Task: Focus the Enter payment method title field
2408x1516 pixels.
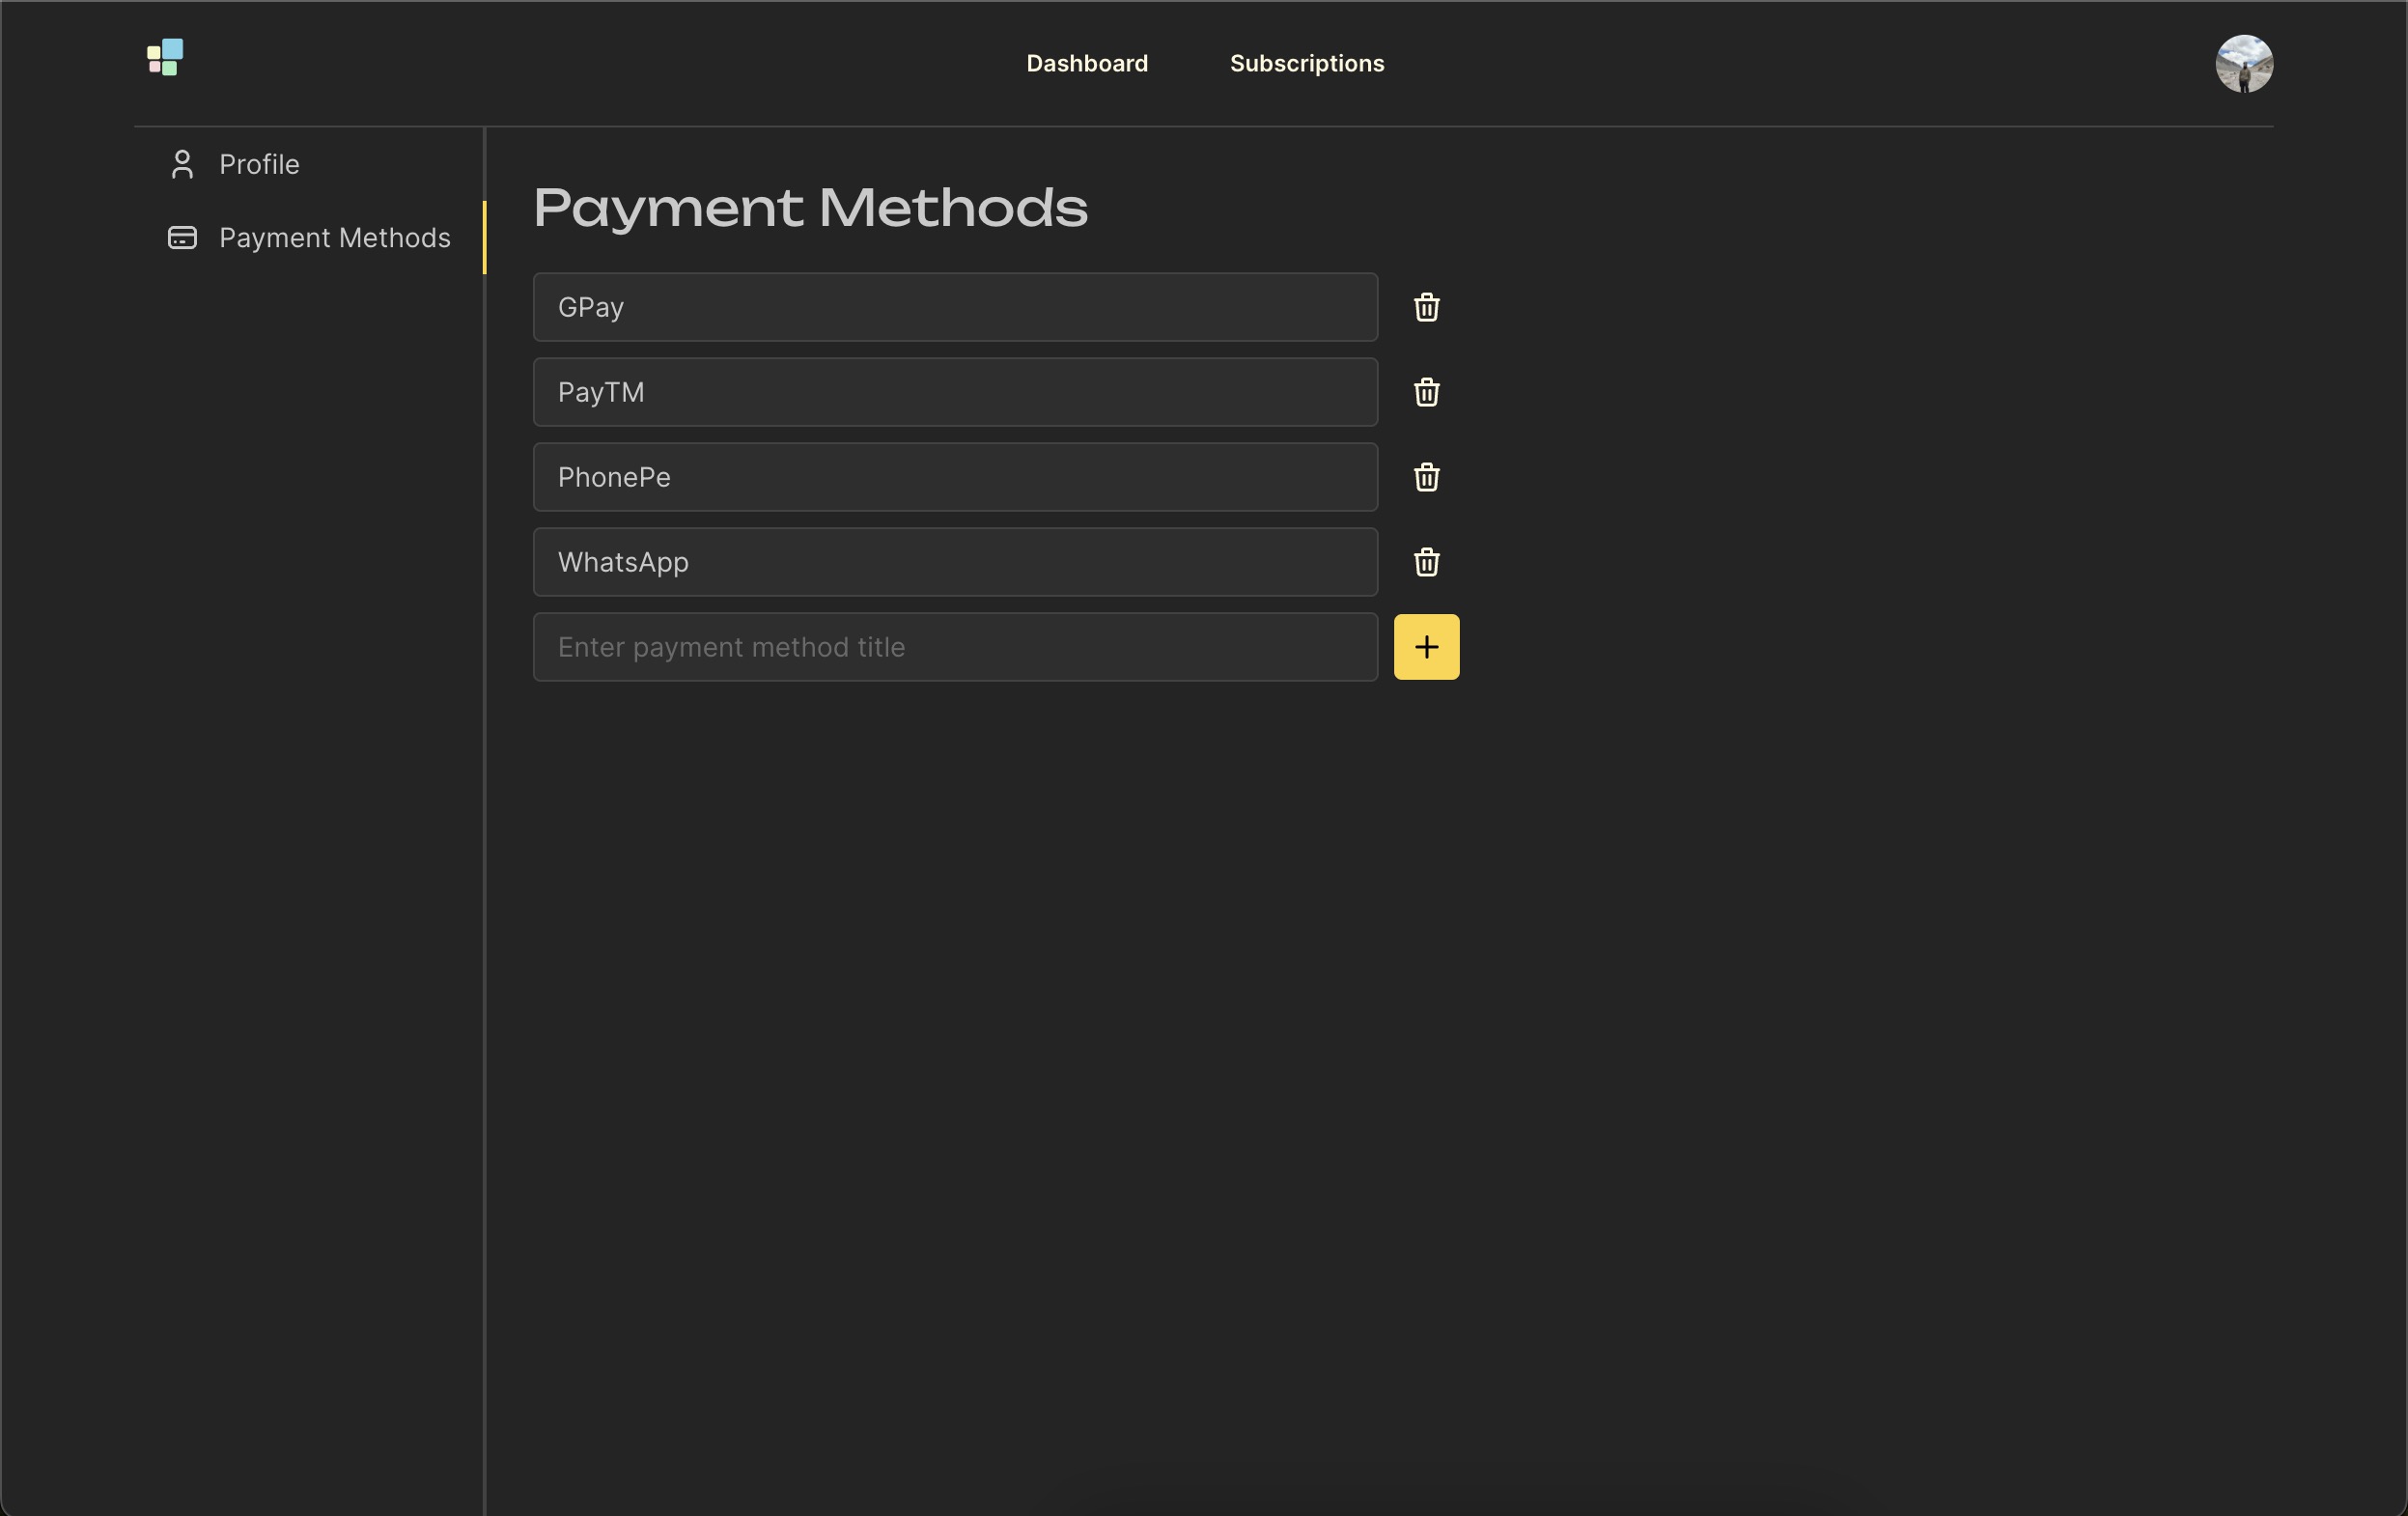Action: [955, 647]
